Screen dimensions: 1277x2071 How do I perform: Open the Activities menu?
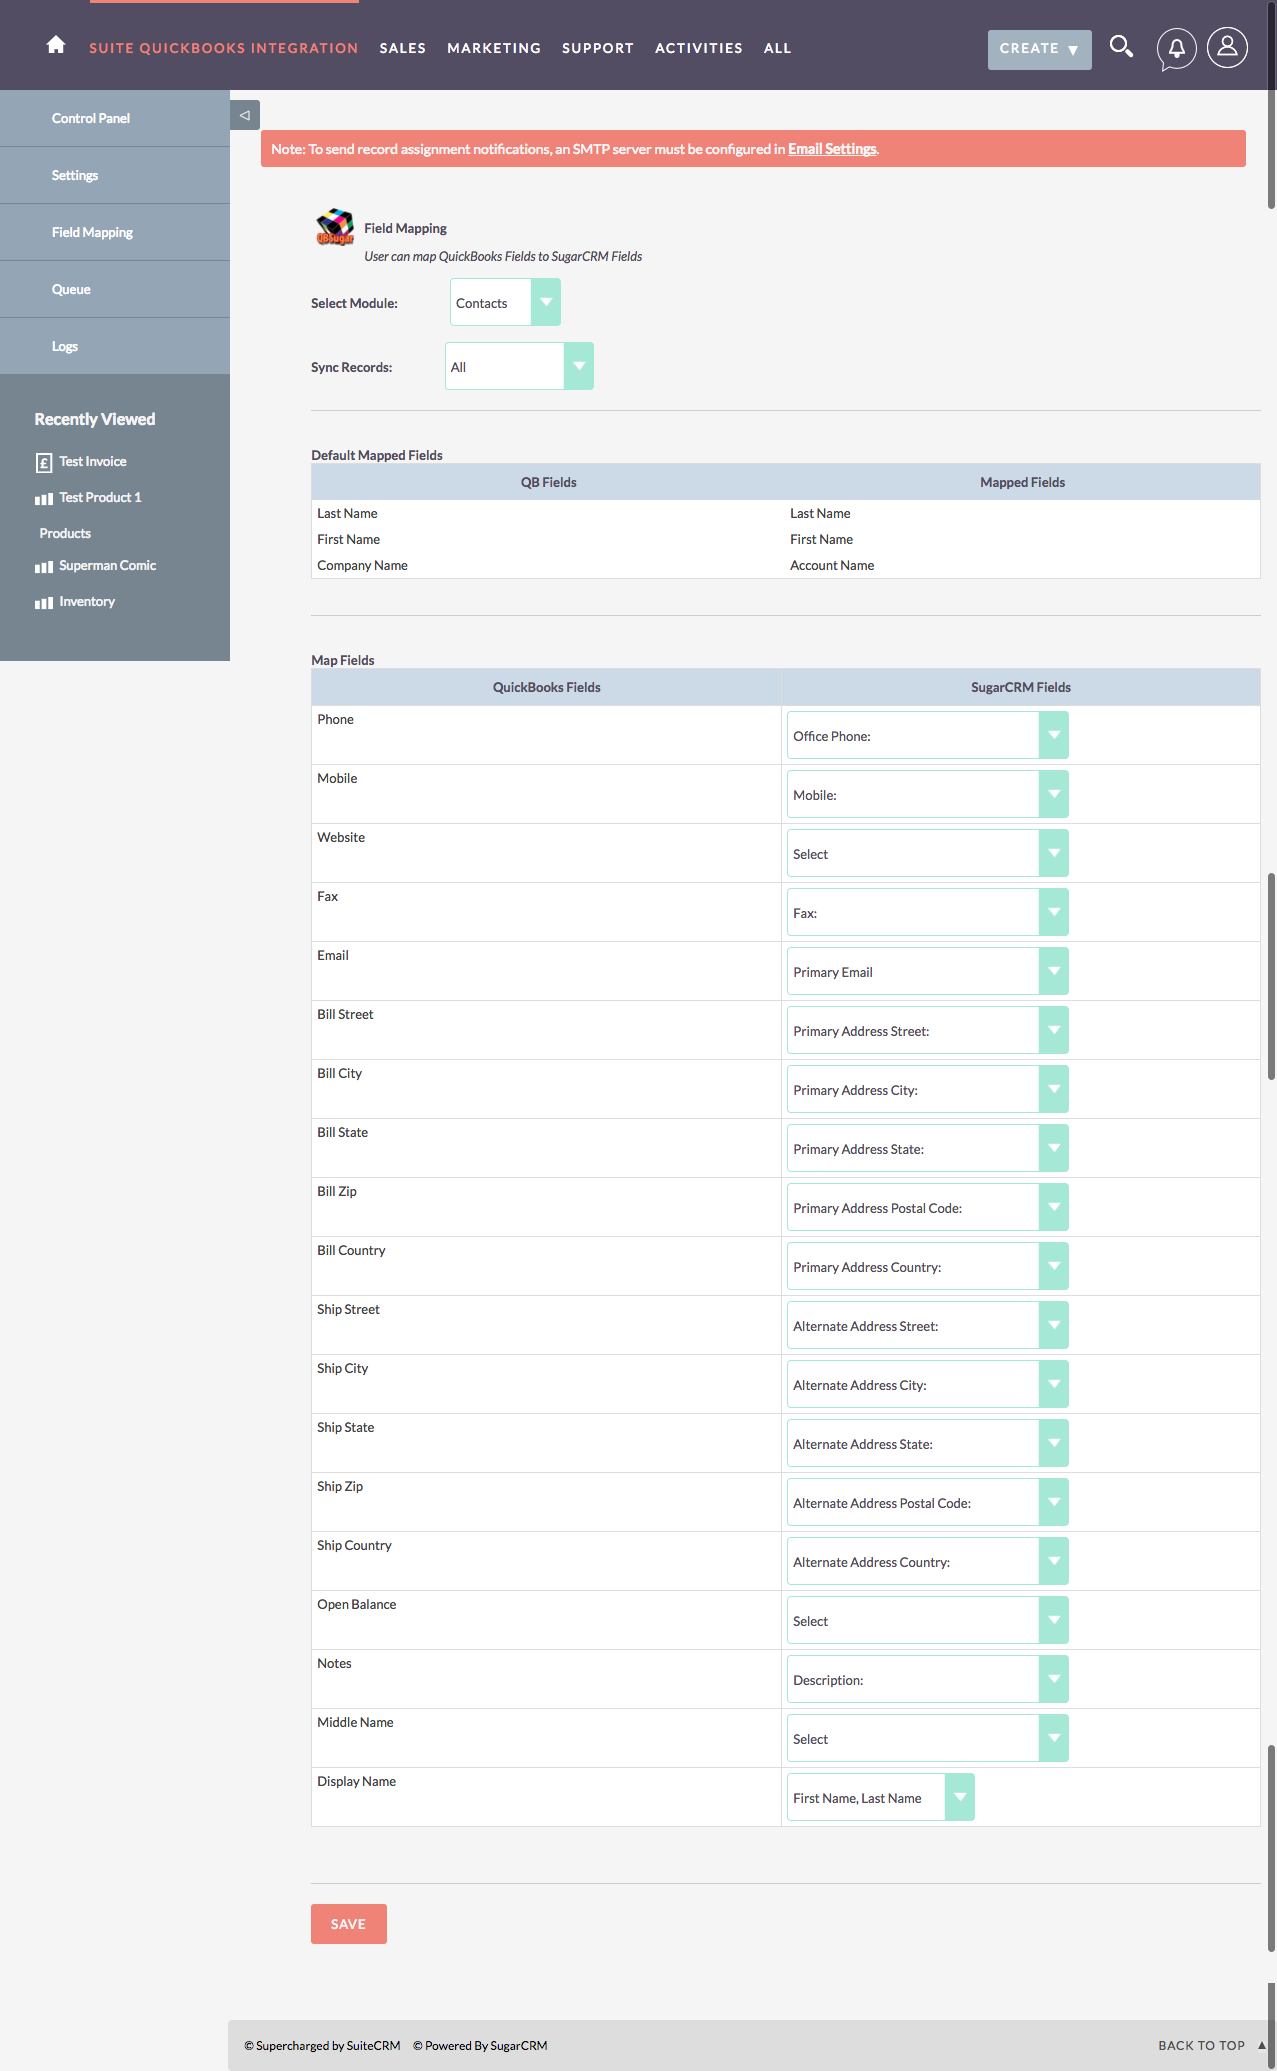pyautogui.click(x=699, y=48)
